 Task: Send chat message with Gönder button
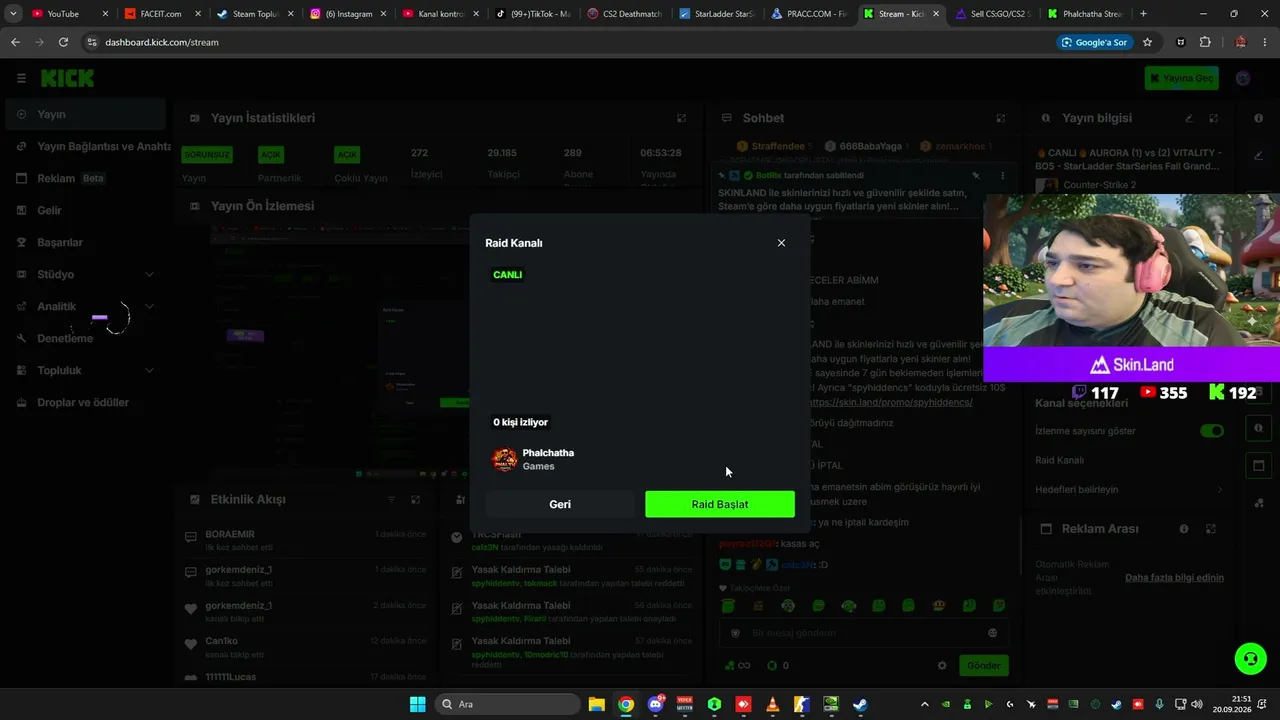coord(983,666)
